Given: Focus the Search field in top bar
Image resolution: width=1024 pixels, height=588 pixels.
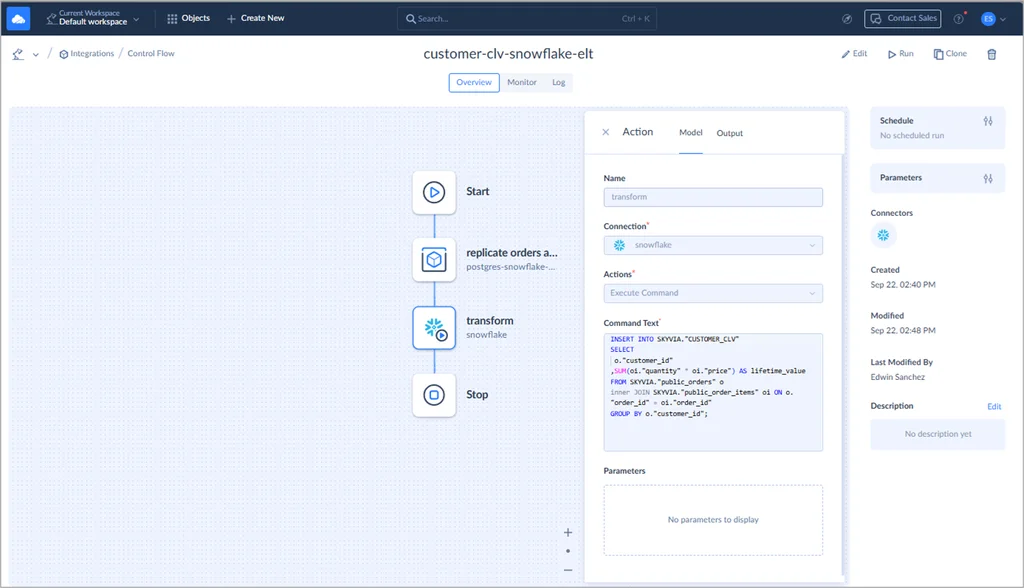Looking at the screenshot, I should tap(527, 18).
